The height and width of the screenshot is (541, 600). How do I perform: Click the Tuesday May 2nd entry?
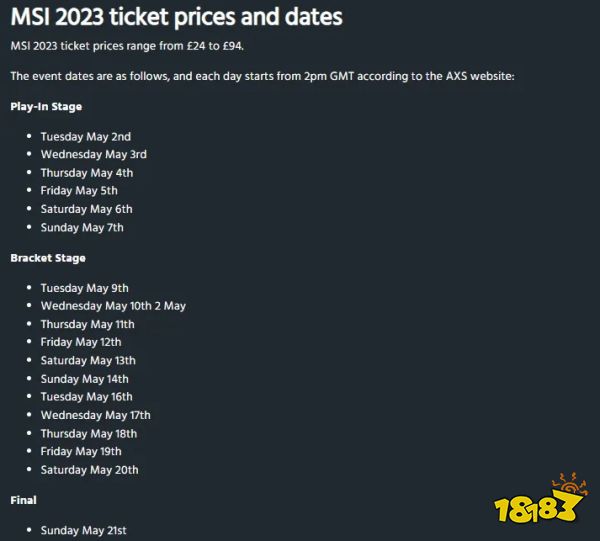coord(86,137)
